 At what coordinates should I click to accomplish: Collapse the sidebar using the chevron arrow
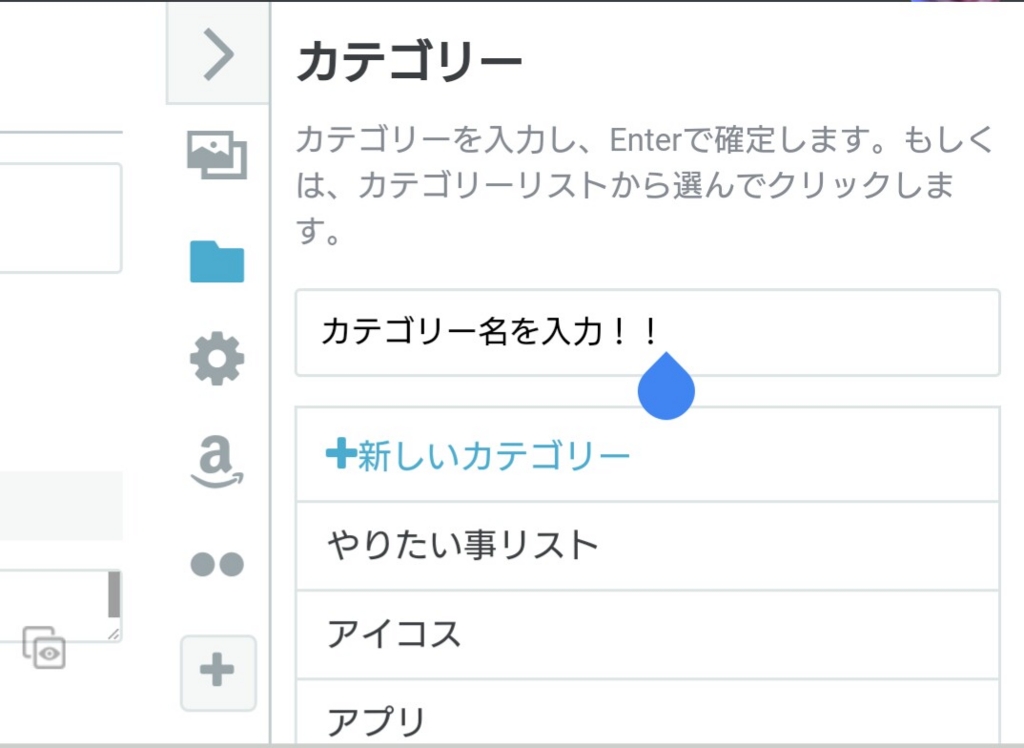click(x=218, y=52)
